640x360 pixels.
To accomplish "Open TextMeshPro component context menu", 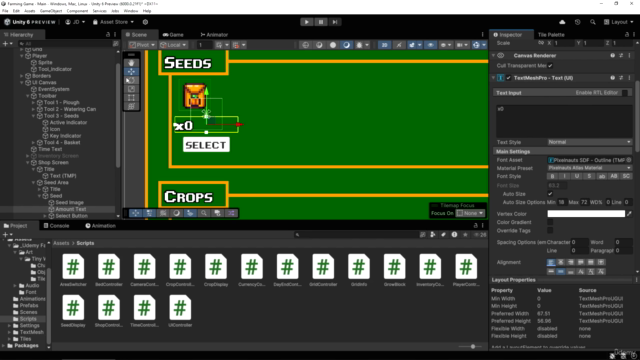I will pyautogui.click(x=629, y=78).
